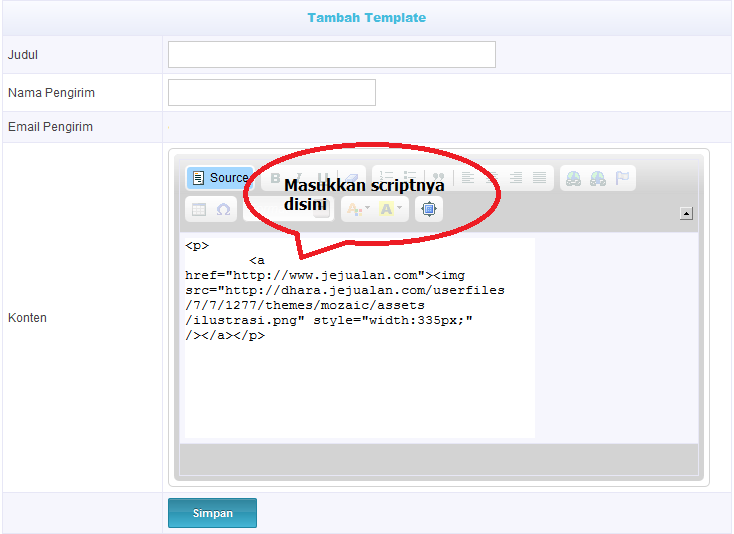Viewport: 734px width, 534px height.
Task: Focus the Nama Pengirim input field
Action: pyautogui.click(x=271, y=93)
